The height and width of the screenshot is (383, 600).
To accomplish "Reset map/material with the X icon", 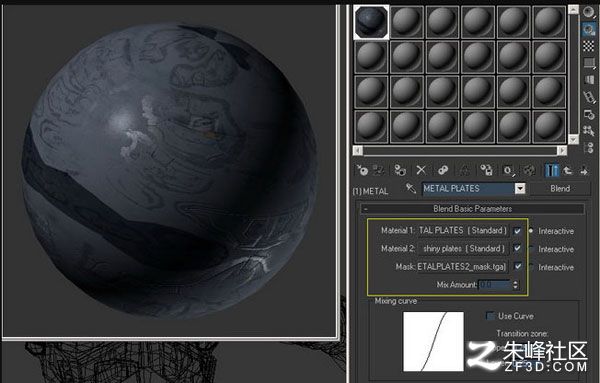I will [x=421, y=170].
